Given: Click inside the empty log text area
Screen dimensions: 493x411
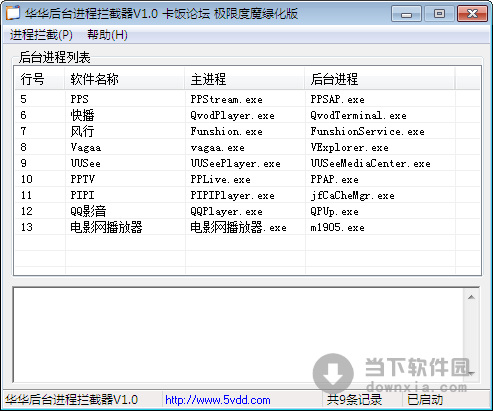Looking at the screenshot, I should coord(238,335).
